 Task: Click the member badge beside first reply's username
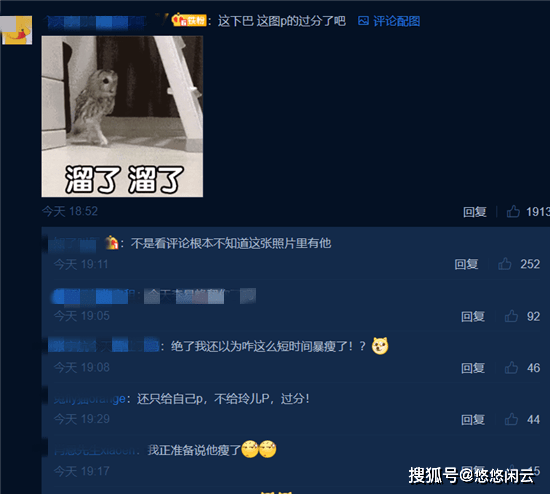(112, 242)
